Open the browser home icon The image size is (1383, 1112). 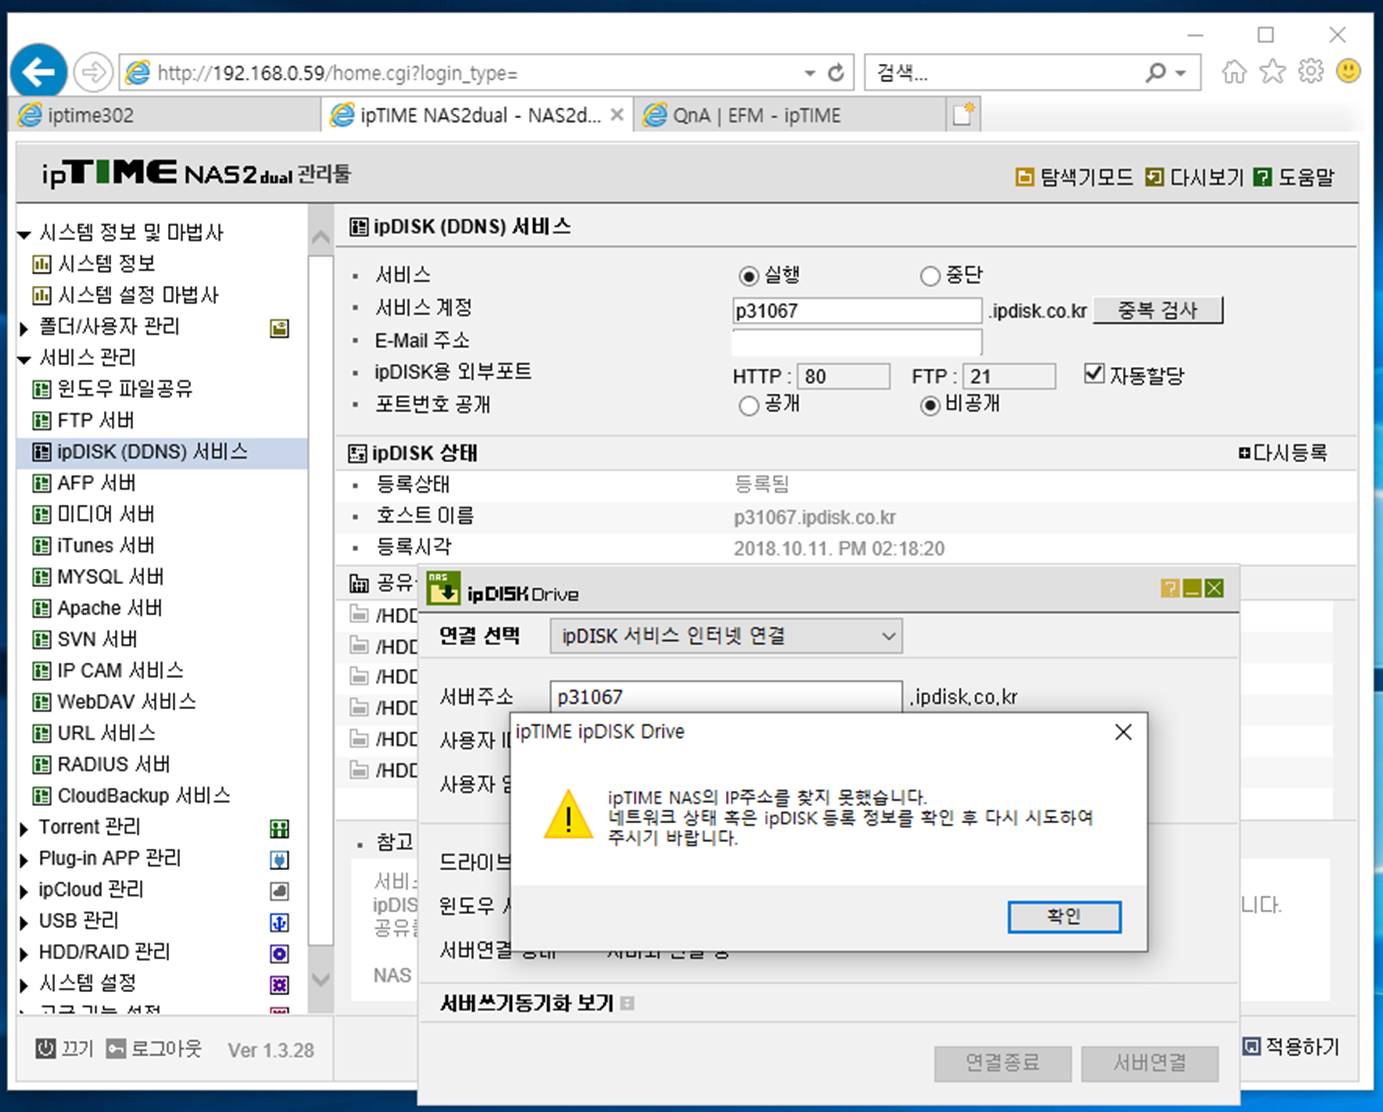(1235, 72)
